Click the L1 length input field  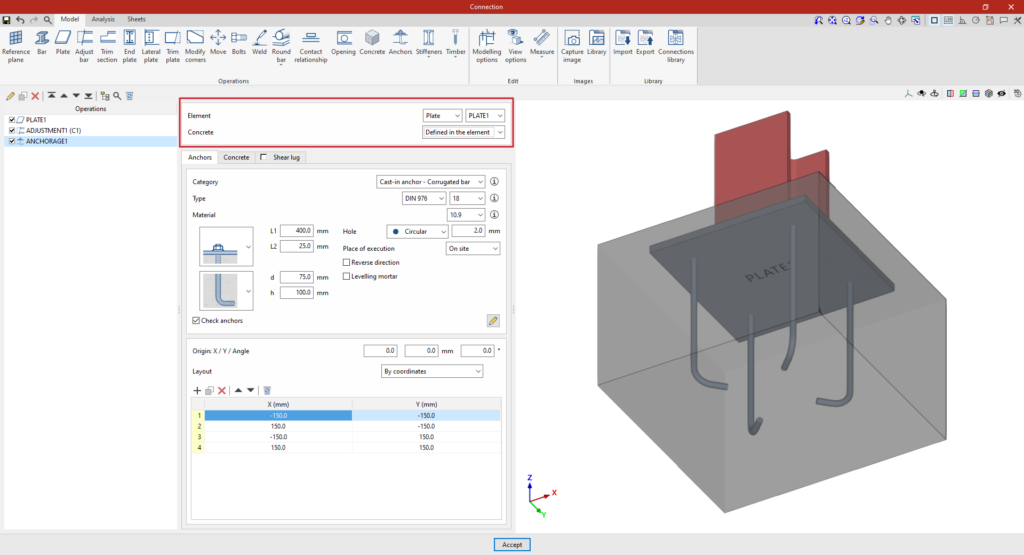pyautogui.click(x=298, y=231)
